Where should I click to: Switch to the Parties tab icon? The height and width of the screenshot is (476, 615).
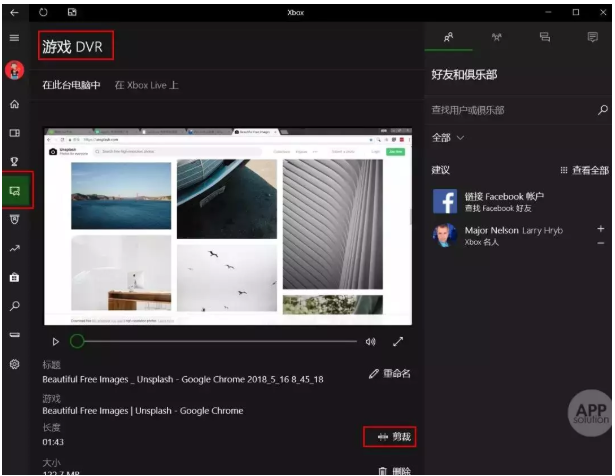click(497, 37)
